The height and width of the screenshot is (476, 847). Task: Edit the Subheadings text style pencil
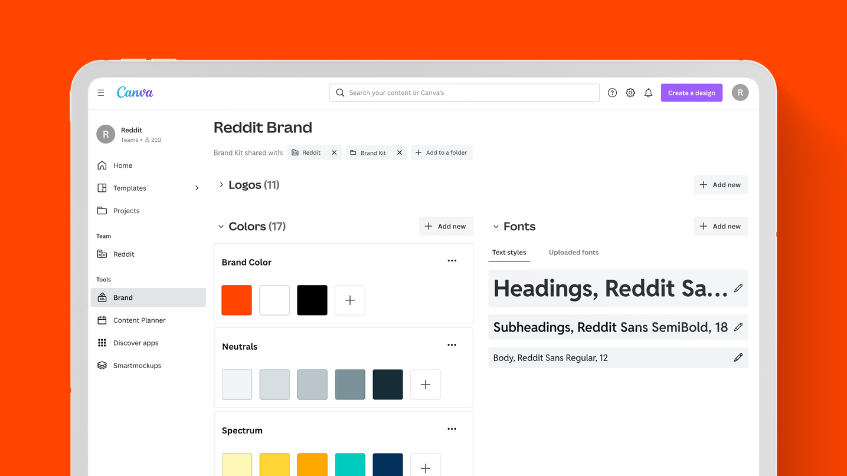738,327
